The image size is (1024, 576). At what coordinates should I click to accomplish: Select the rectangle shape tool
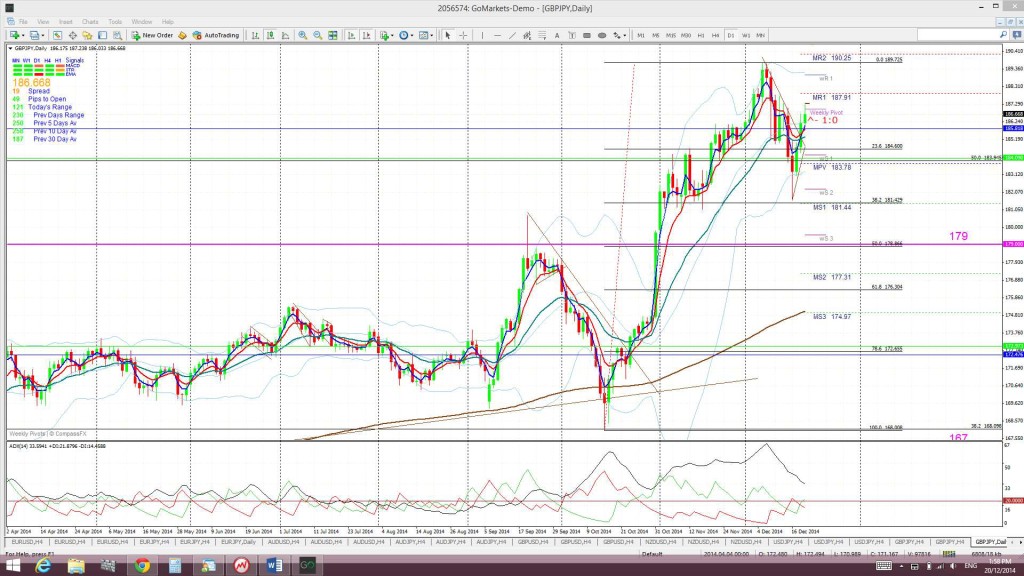point(587,35)
